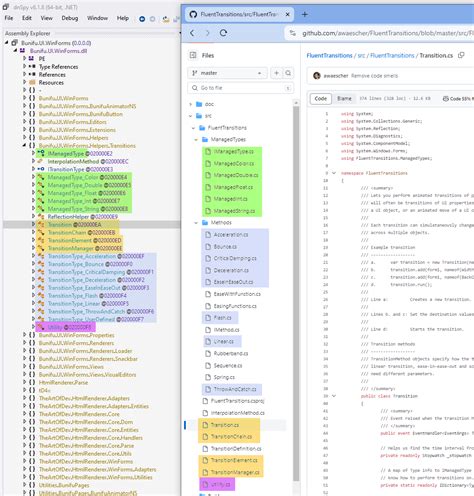474x496 pixels.
Task: Collapse public class Transition code fold
Action: point(334,396)
